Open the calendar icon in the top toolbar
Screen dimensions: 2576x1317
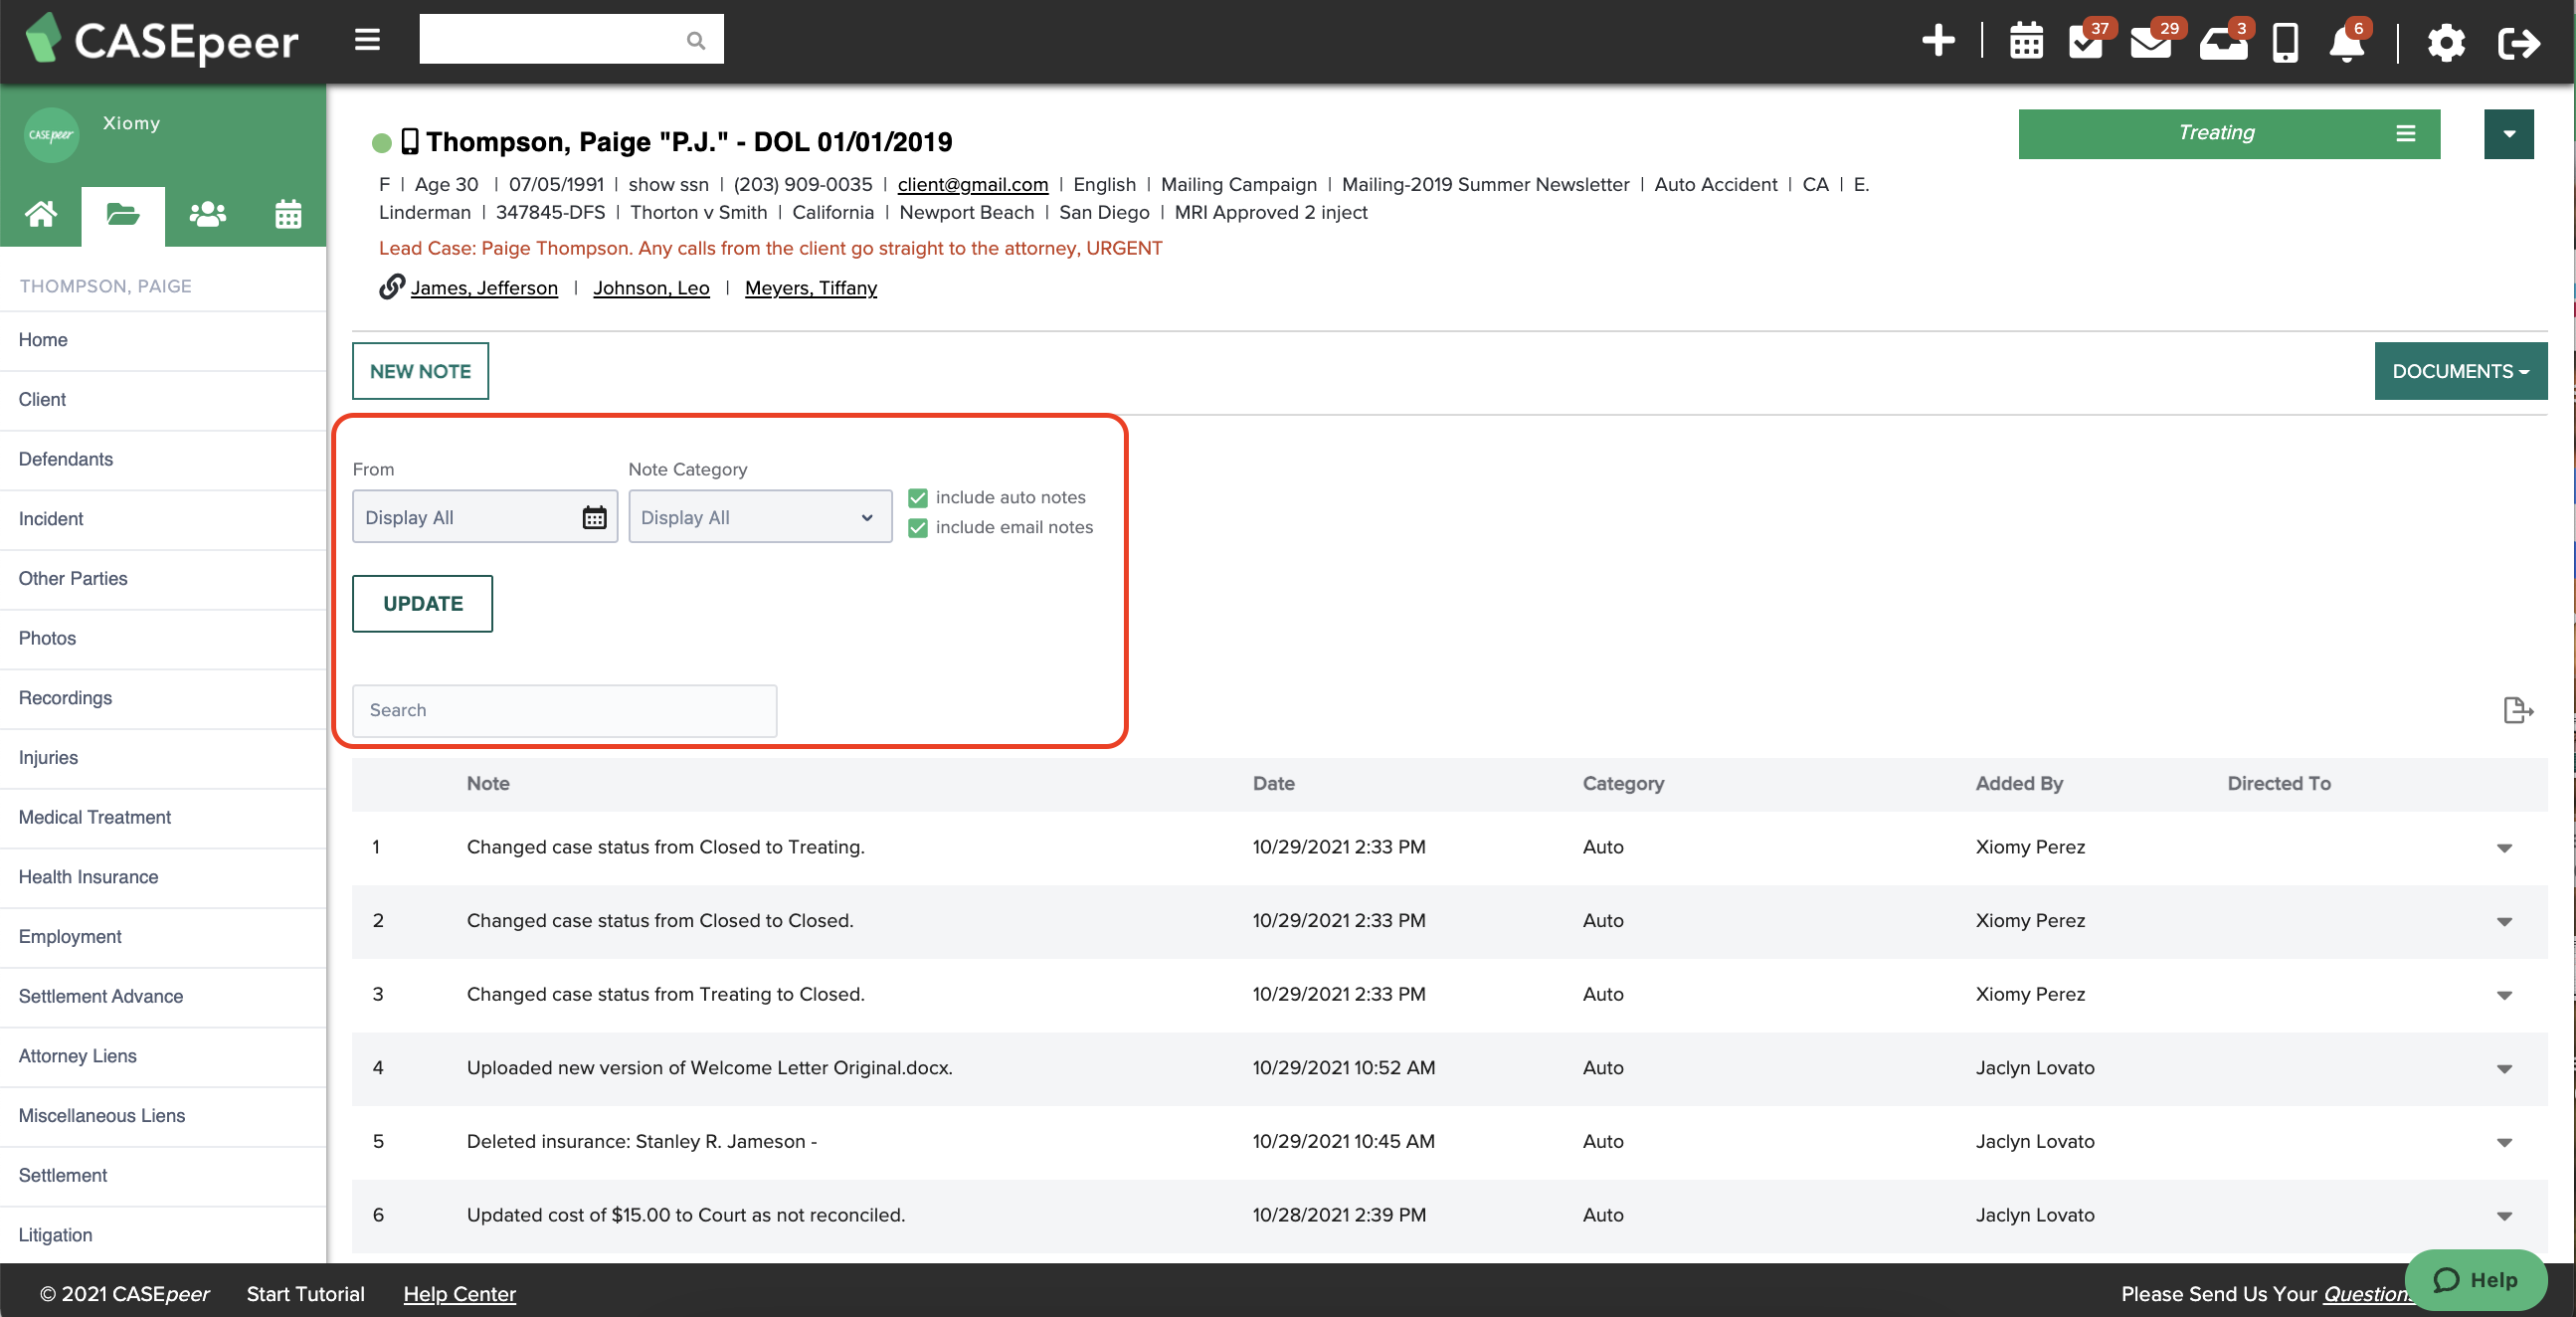coord(2026,42)
